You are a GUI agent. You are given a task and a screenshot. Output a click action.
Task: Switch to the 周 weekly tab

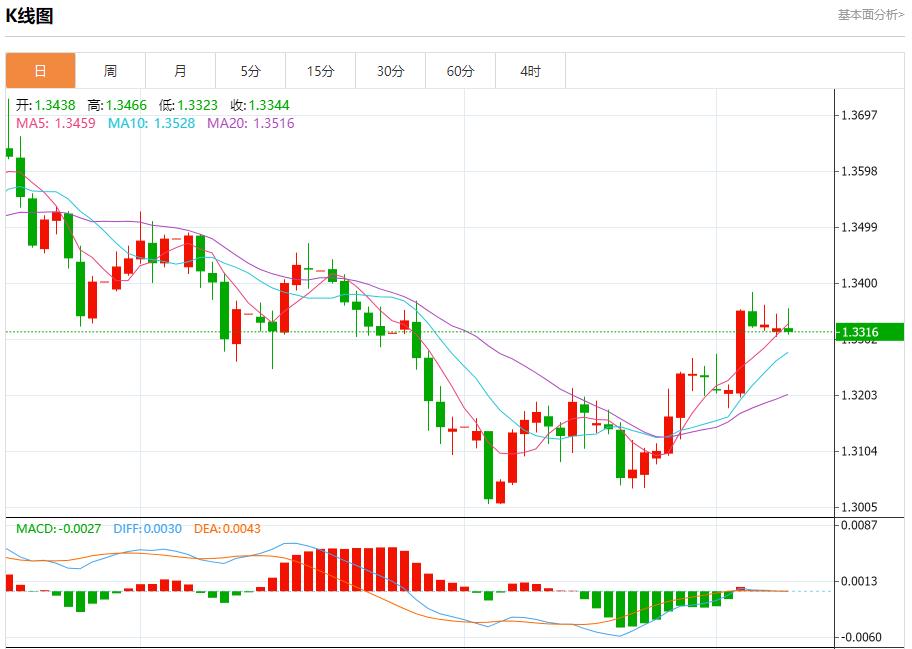[x=110, y=71]
